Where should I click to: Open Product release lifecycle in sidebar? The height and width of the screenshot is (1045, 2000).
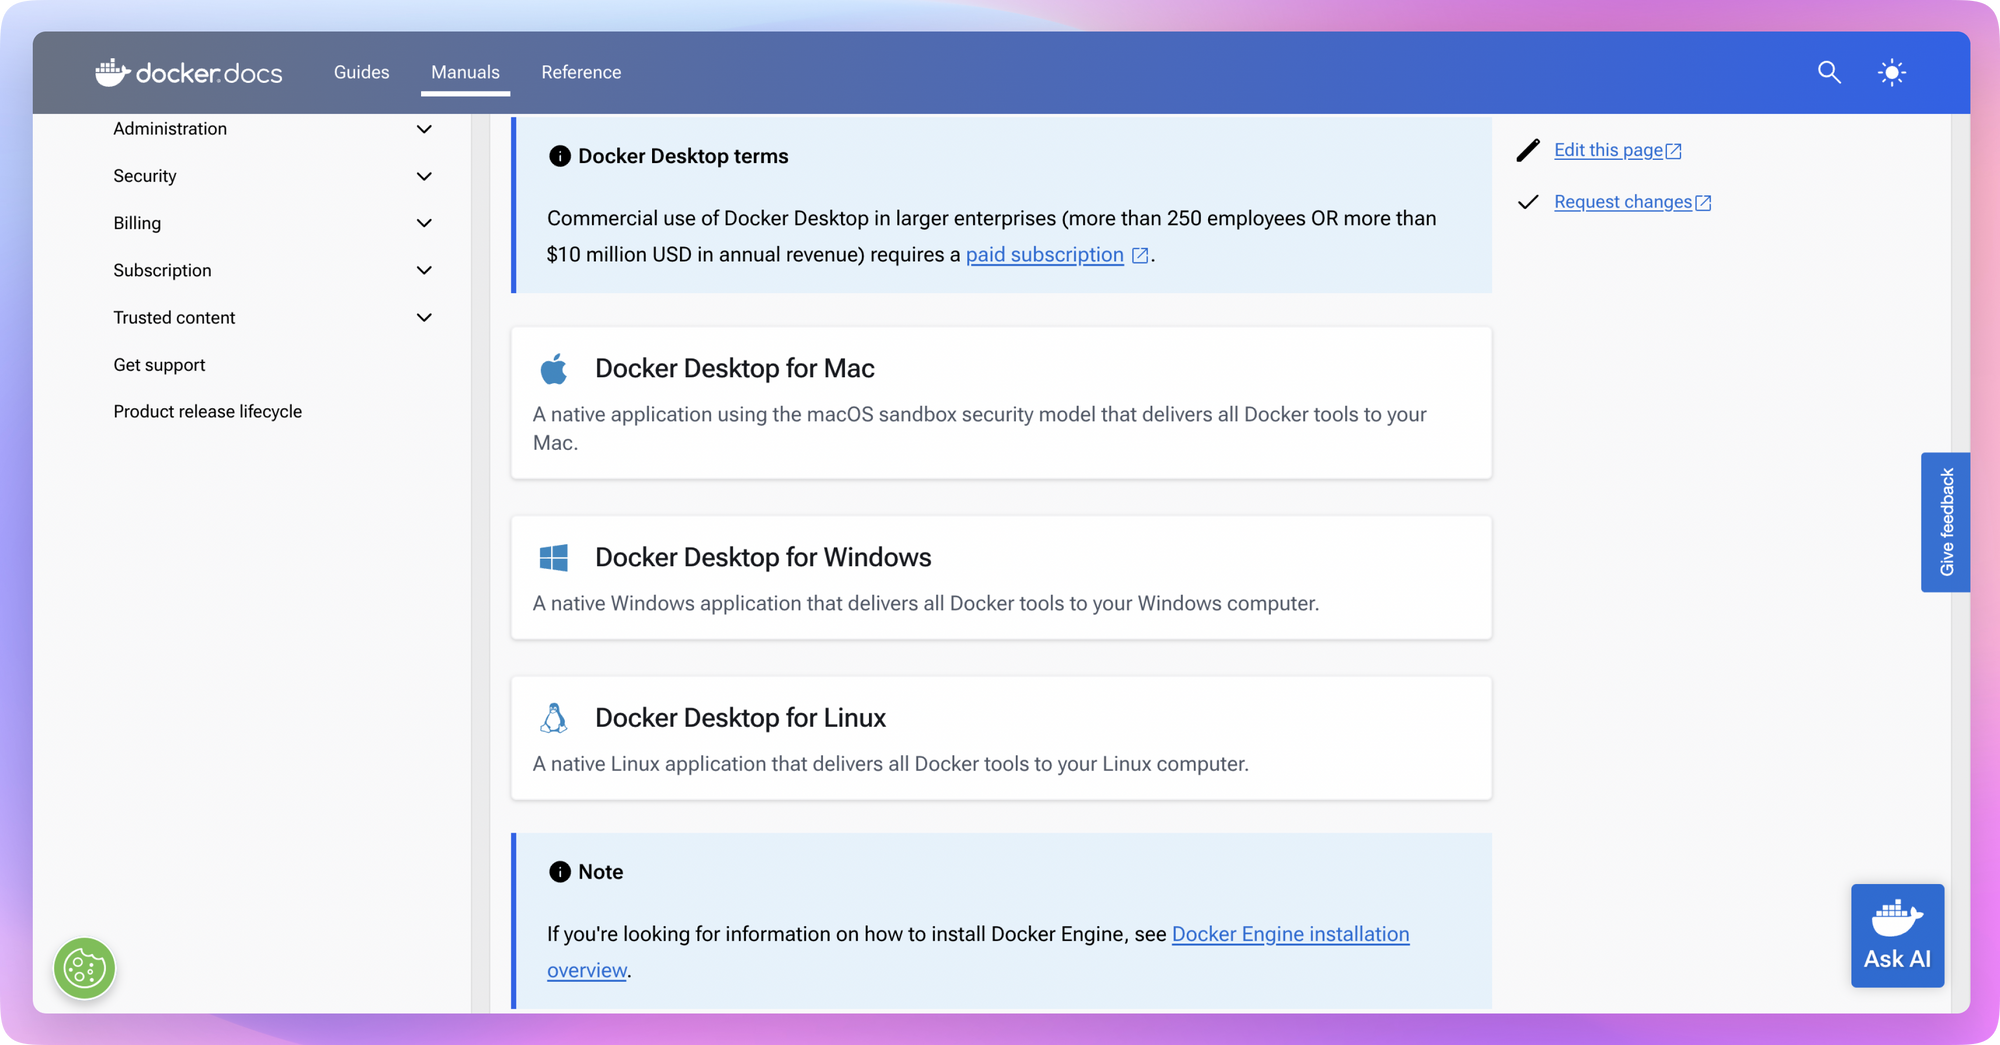[x=207, y=411]
